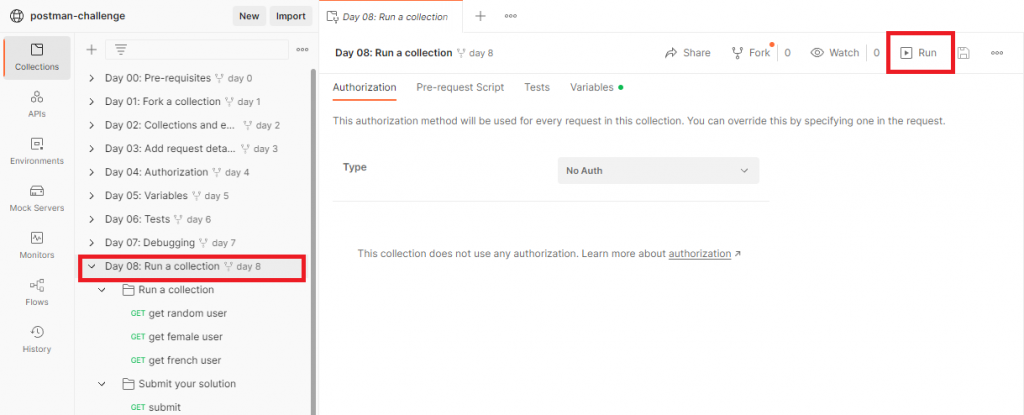Open the authorization learn more link
This screenshot has height=415, width=1024.
(699, 253)
